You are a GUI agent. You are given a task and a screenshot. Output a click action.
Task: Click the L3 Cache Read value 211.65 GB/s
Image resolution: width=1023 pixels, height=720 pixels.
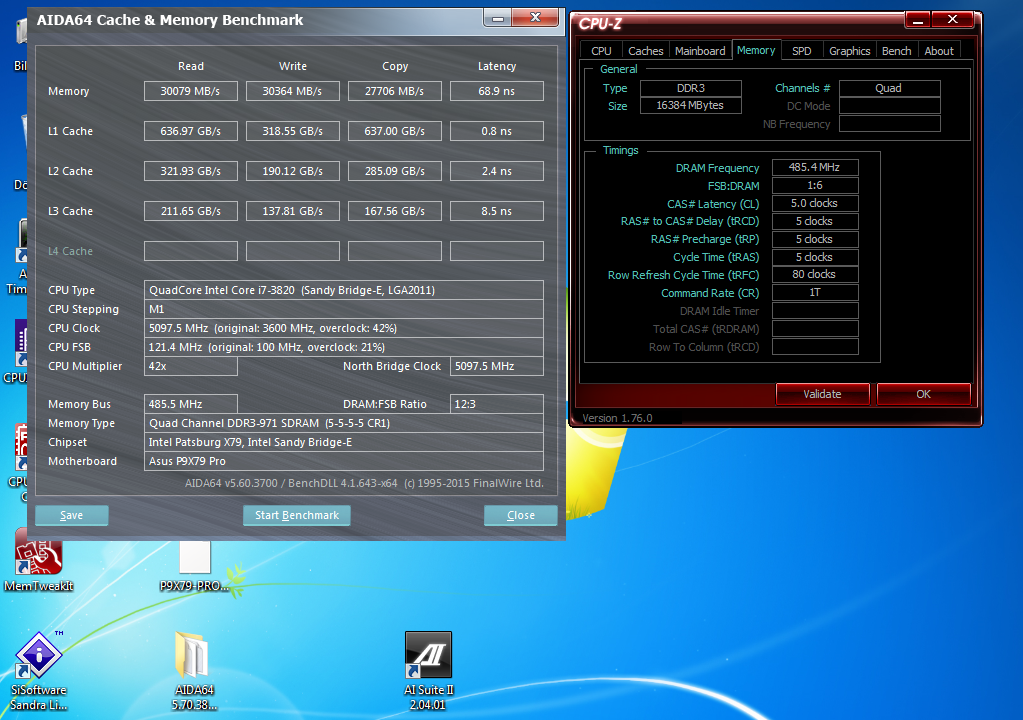click(191, 211)
